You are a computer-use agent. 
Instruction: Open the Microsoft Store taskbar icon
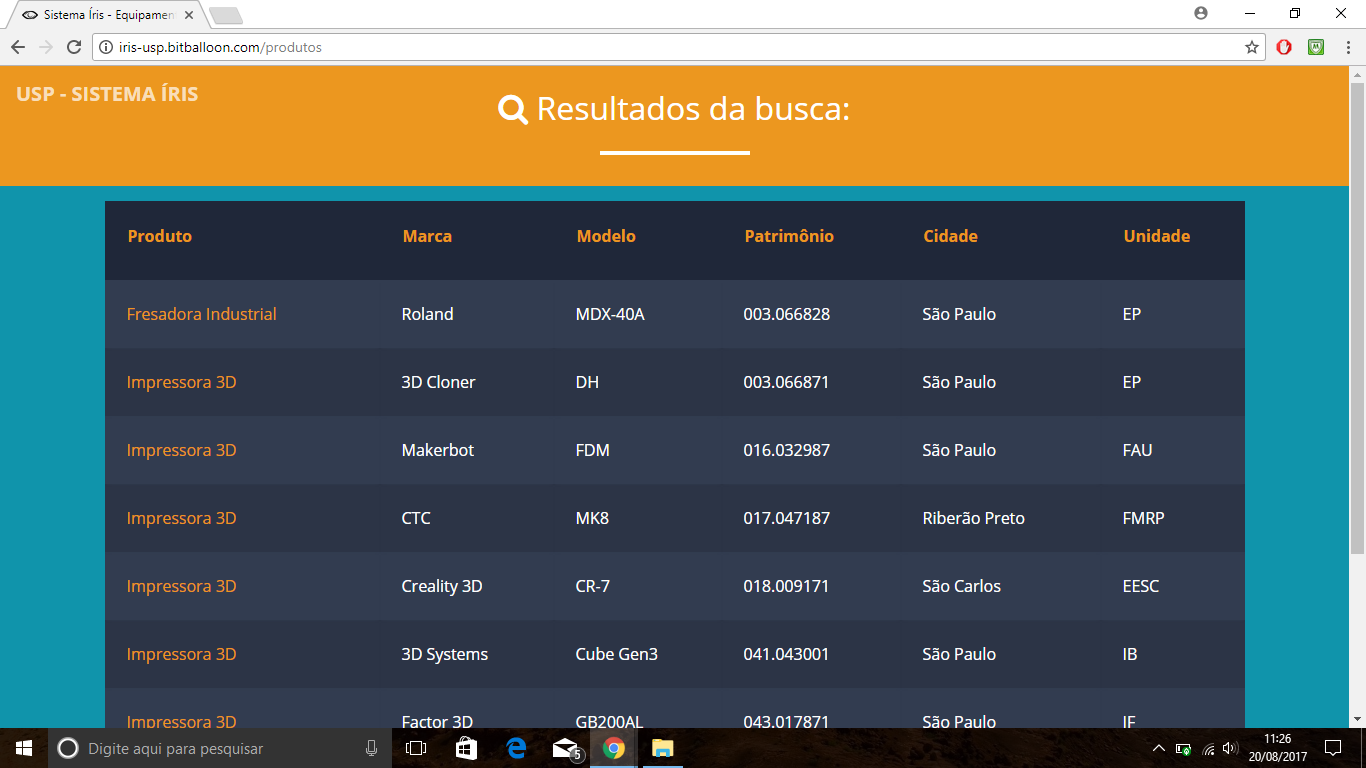pos(466,748)
